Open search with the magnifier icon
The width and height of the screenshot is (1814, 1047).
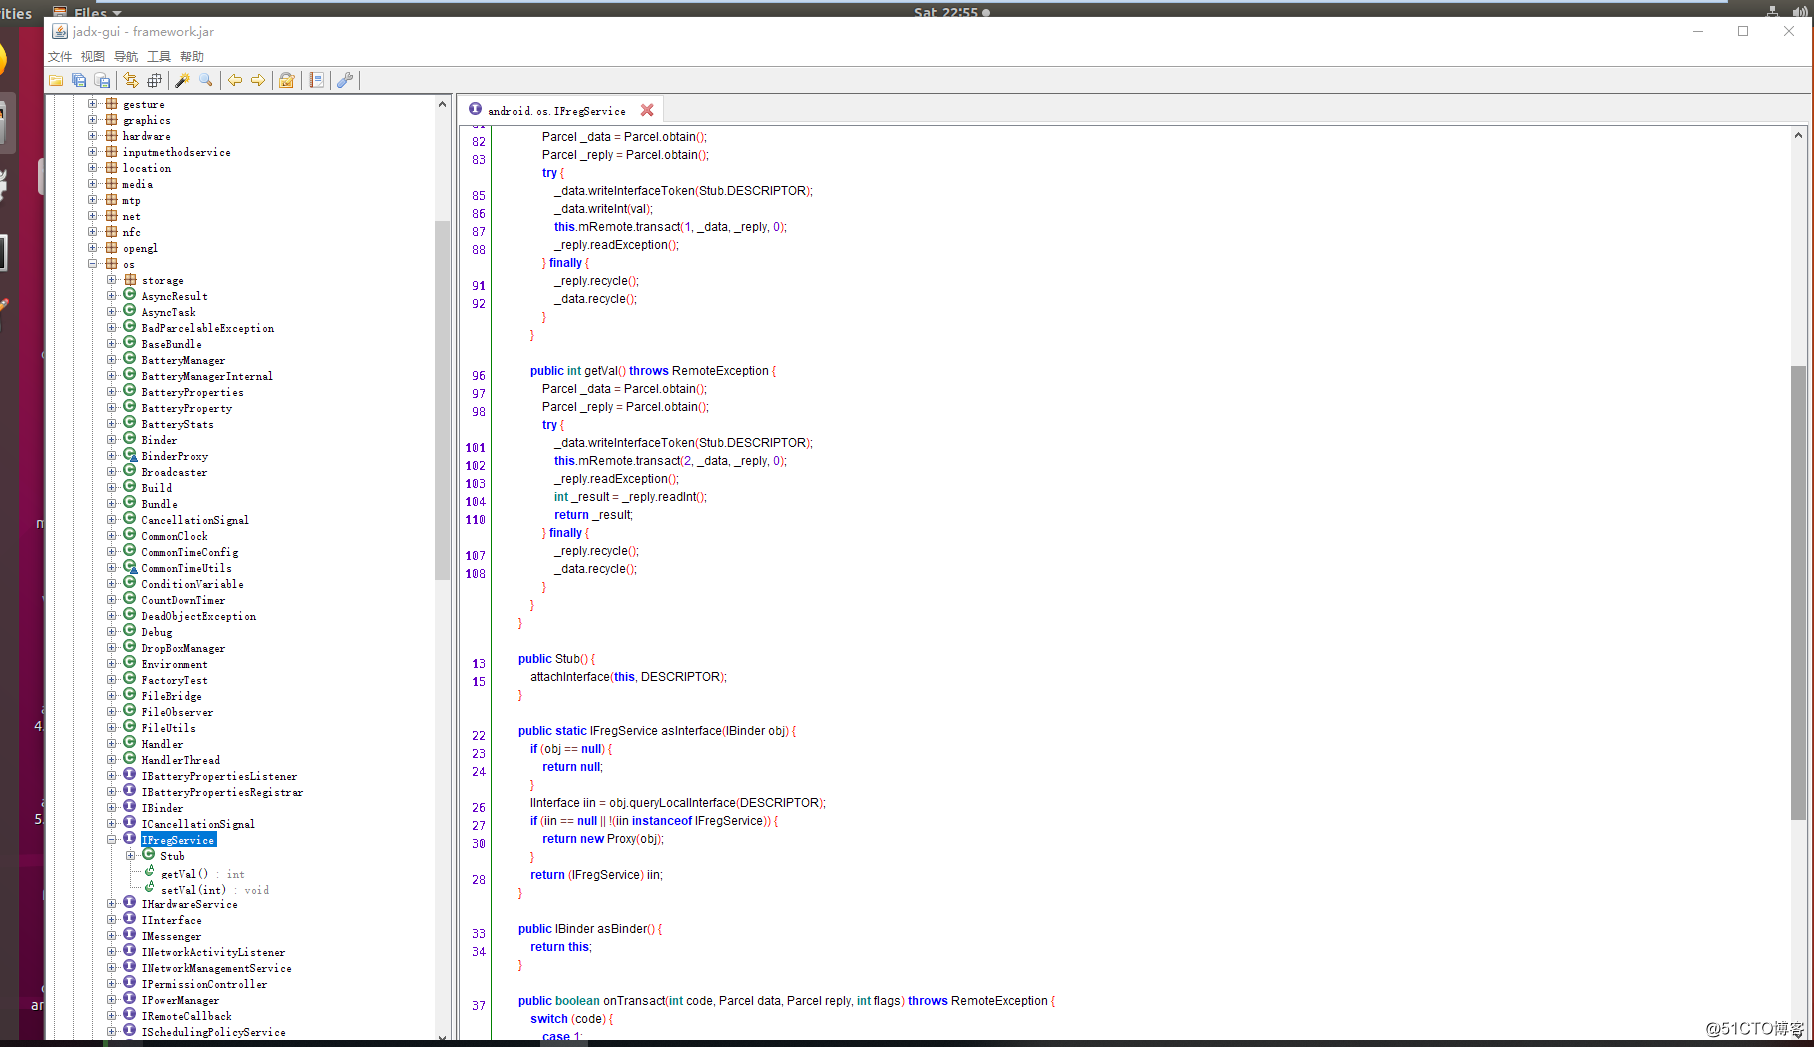[x=206, y=80]
